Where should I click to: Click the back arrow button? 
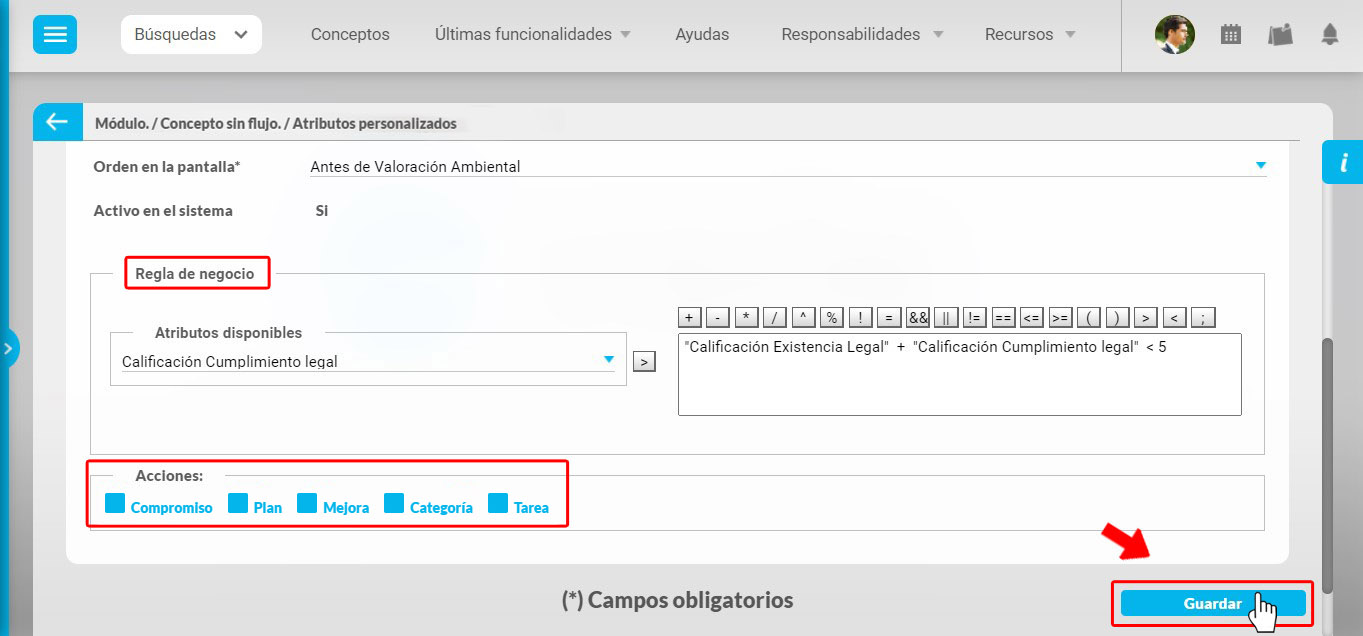pos(56,122)
